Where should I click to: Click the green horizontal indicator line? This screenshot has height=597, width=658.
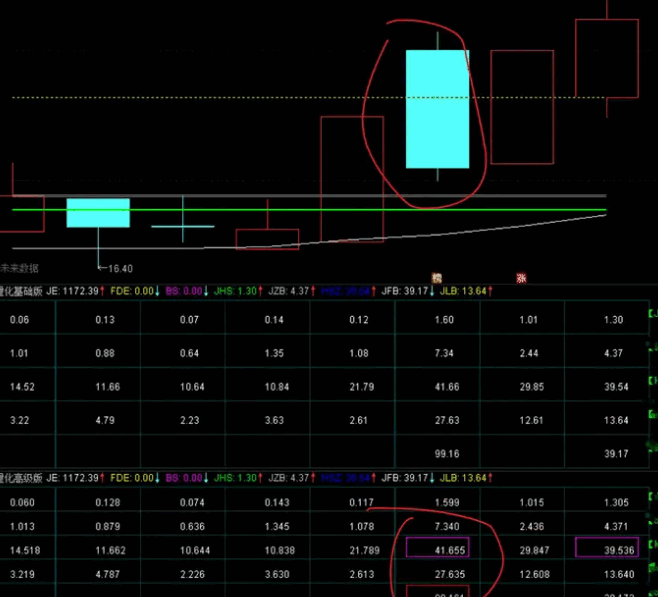pos(309,209)
